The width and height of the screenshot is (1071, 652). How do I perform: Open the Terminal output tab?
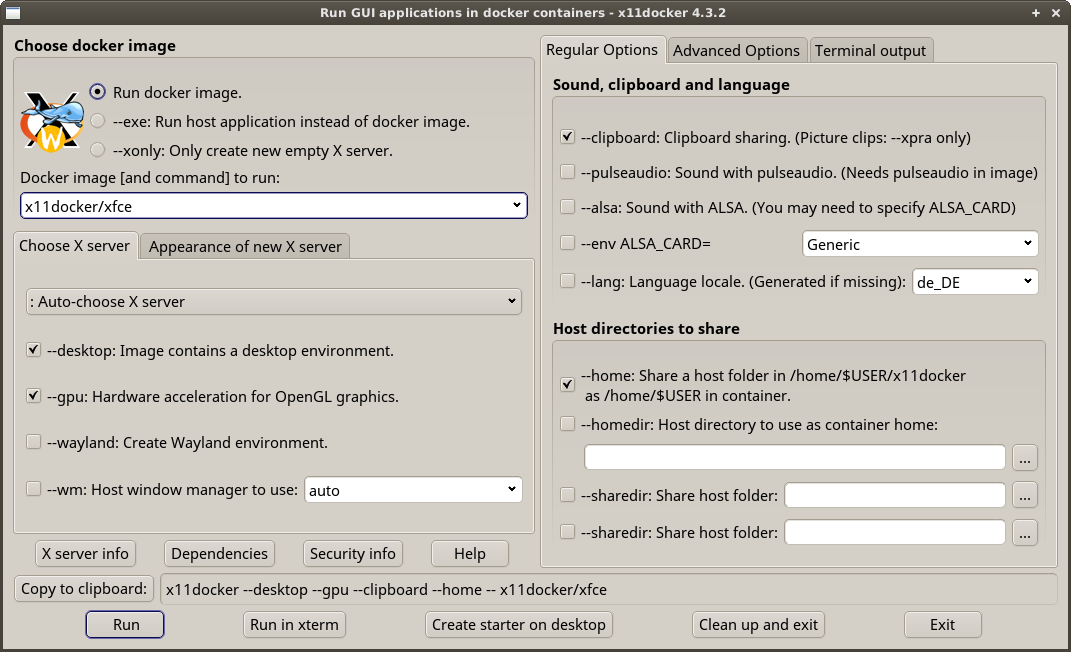tap(870, 51)
